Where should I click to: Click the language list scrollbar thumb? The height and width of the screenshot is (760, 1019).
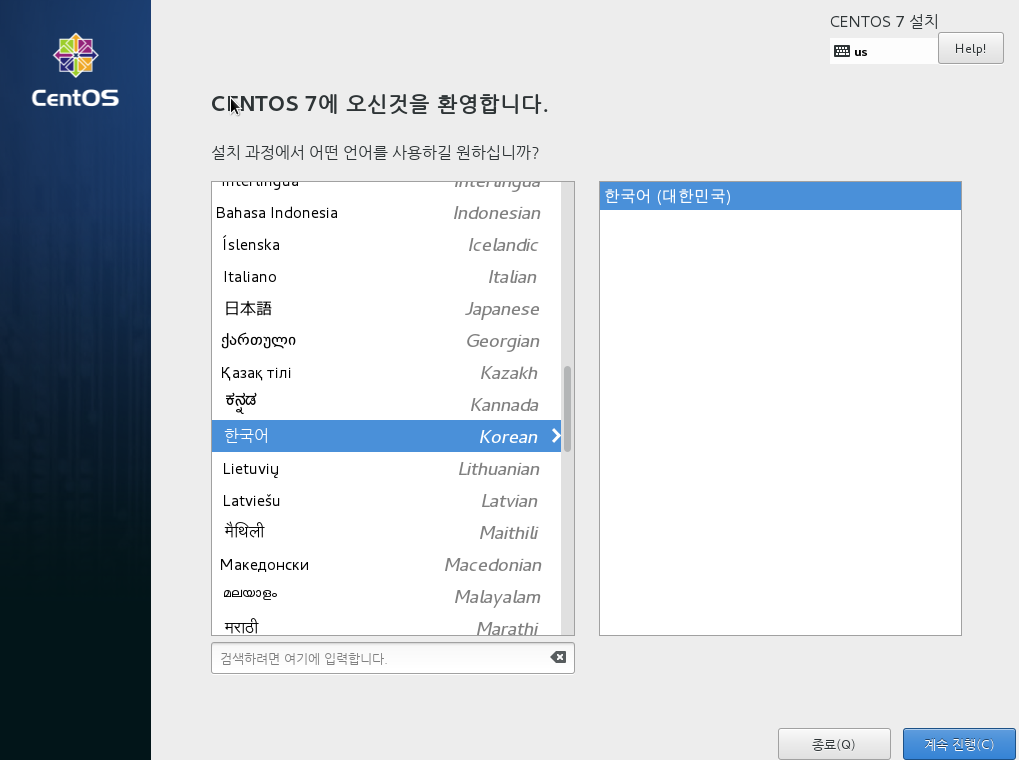567,408
